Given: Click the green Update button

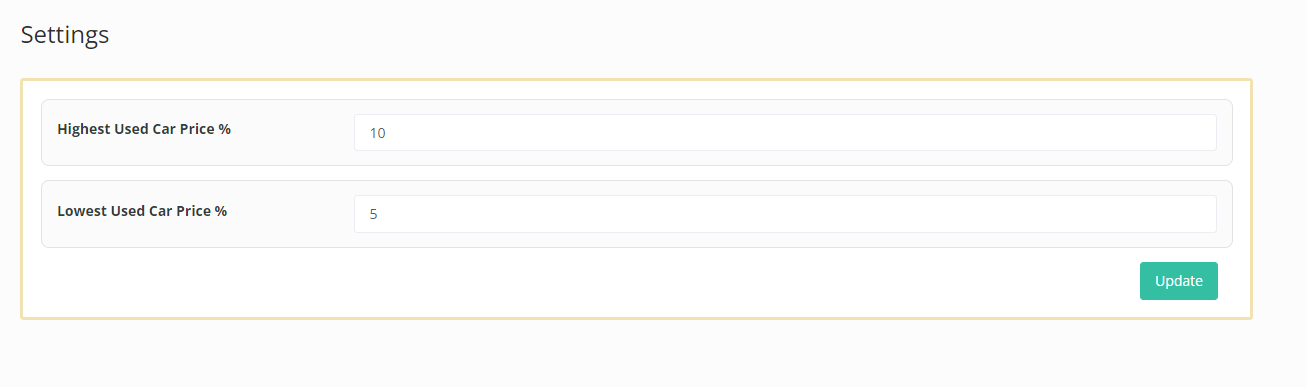Looking at the screenshot, I should tap(1178, 281).
